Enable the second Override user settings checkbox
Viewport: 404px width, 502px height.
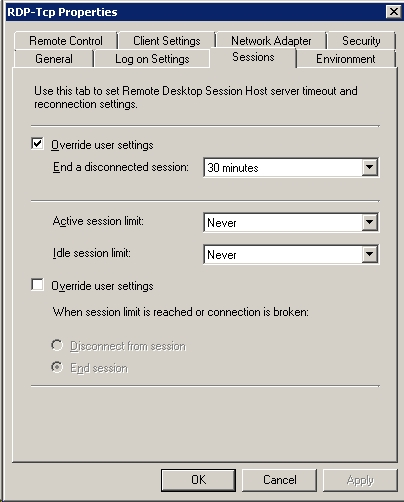(37, 285)
